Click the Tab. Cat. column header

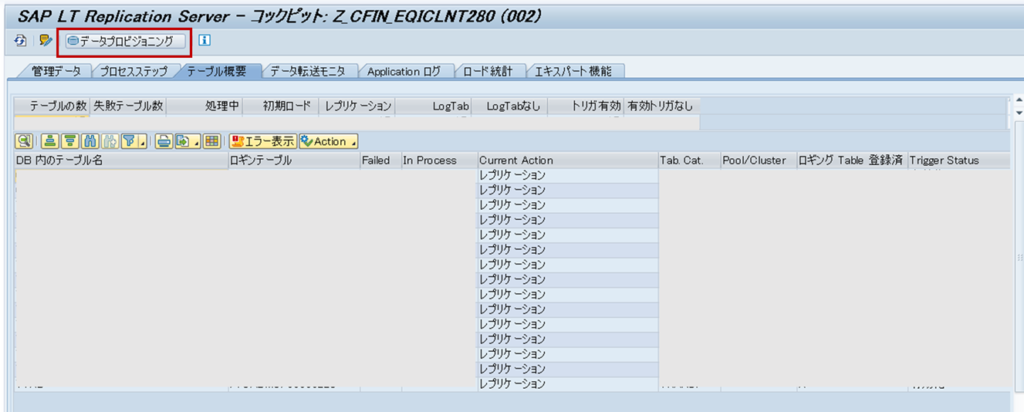pos(688,161)
